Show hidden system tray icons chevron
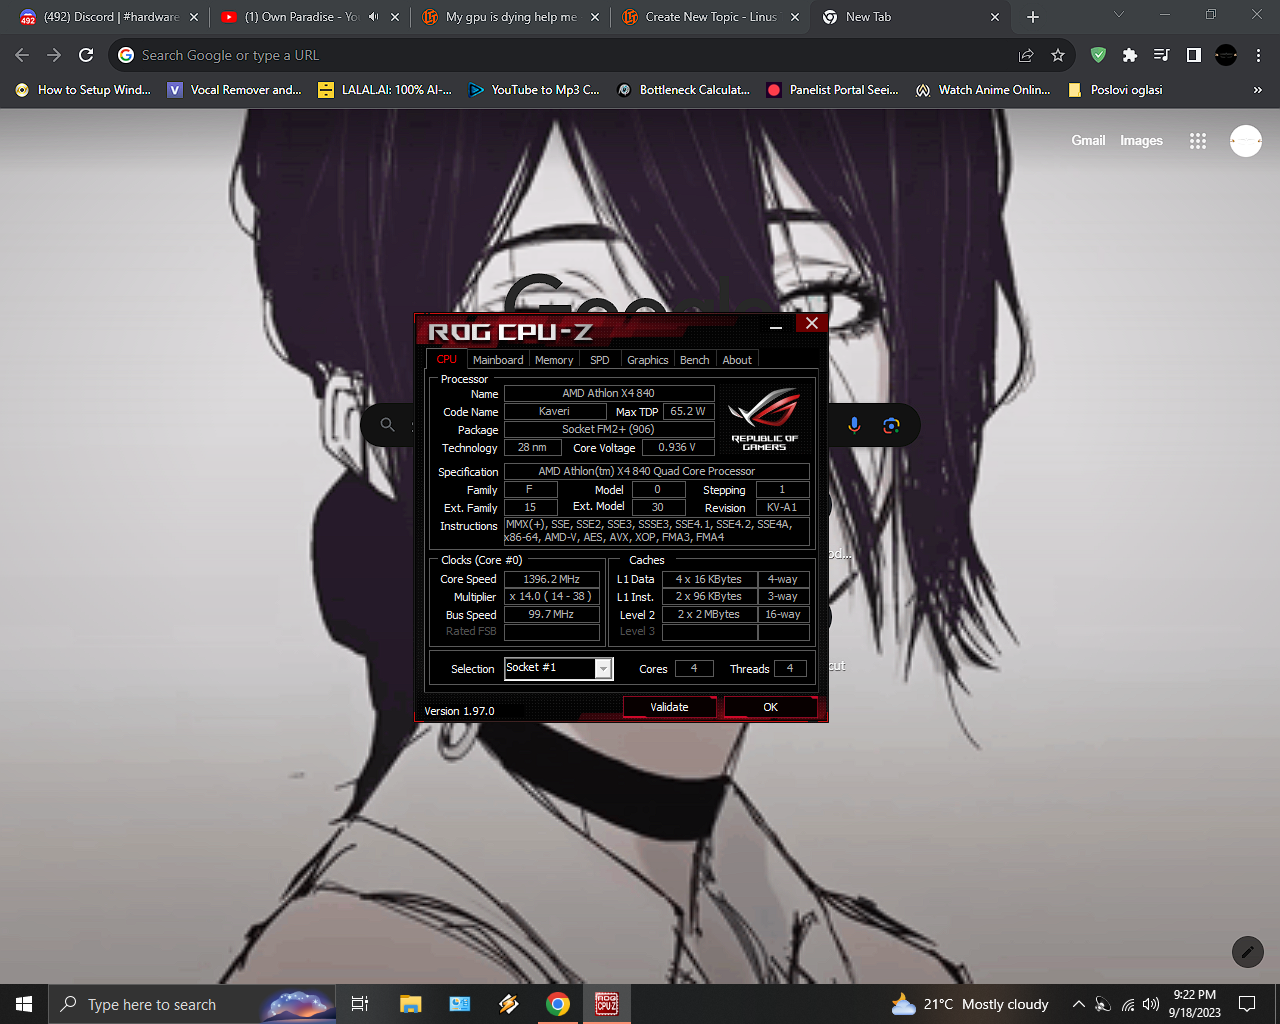This screenshot has width=1280, height=1024. tap(1078, 1004)
